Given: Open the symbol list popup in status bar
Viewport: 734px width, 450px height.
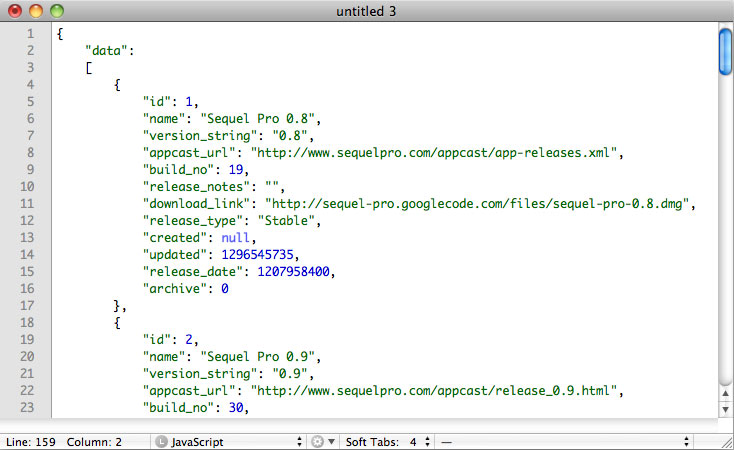Looking at the screenshot, I should 565,442.
